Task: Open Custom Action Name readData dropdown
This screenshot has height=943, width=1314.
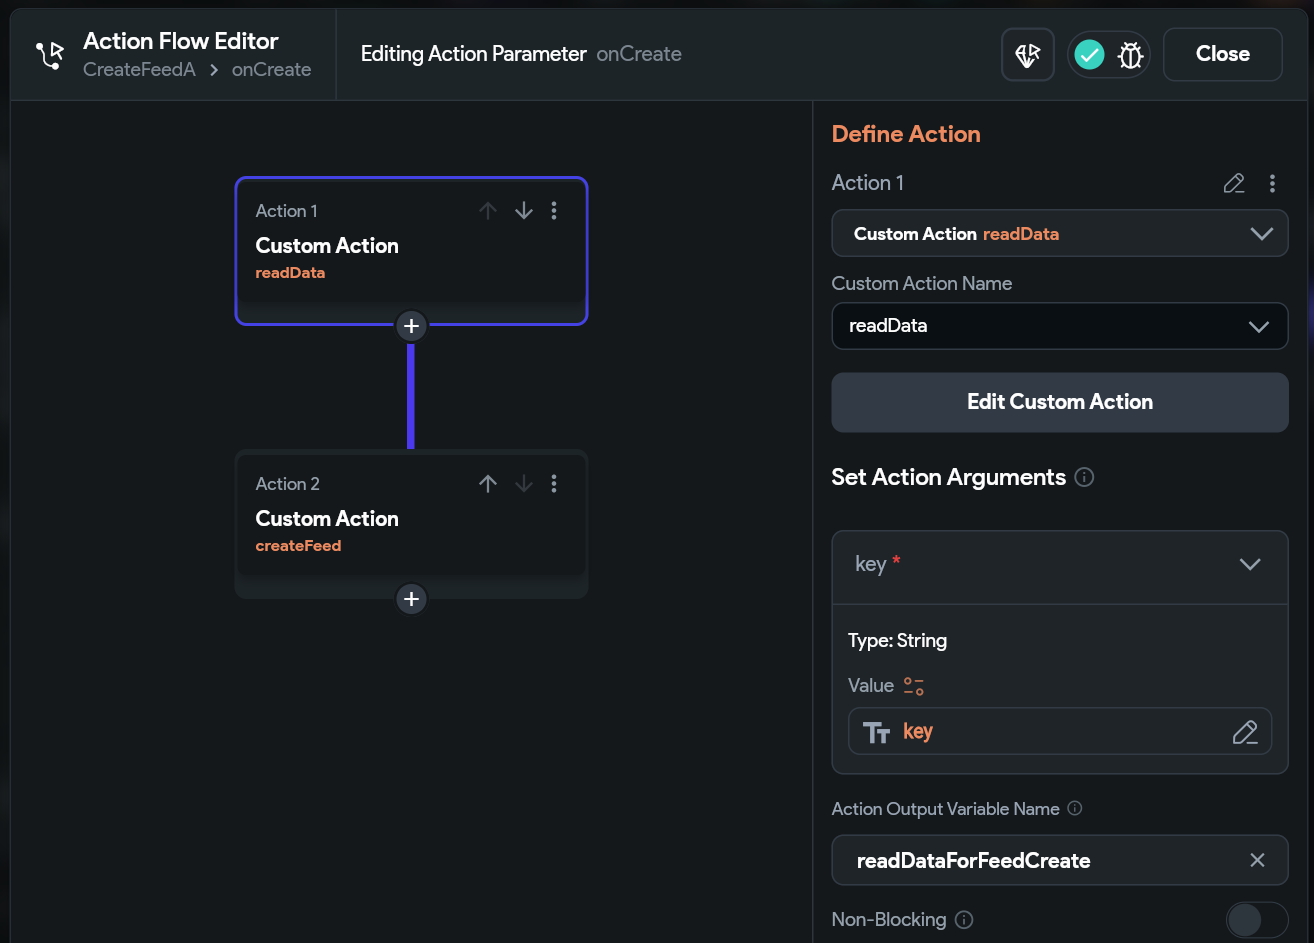Action: point(1060,326)
